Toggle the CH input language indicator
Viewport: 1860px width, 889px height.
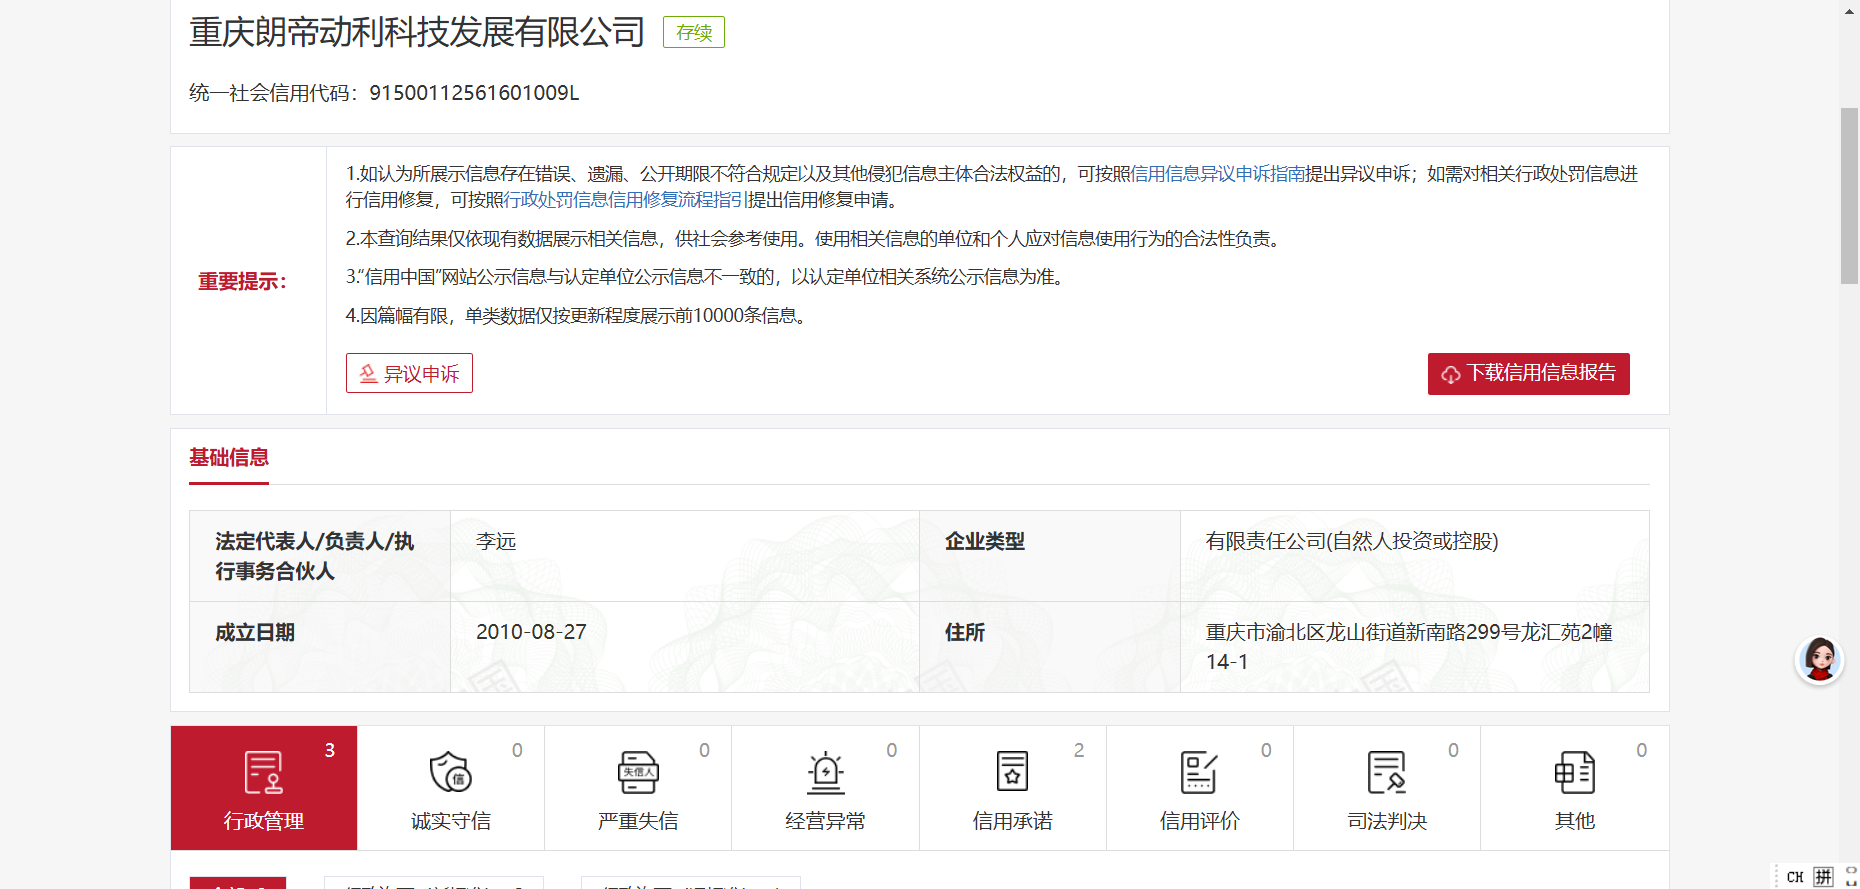1795,877
